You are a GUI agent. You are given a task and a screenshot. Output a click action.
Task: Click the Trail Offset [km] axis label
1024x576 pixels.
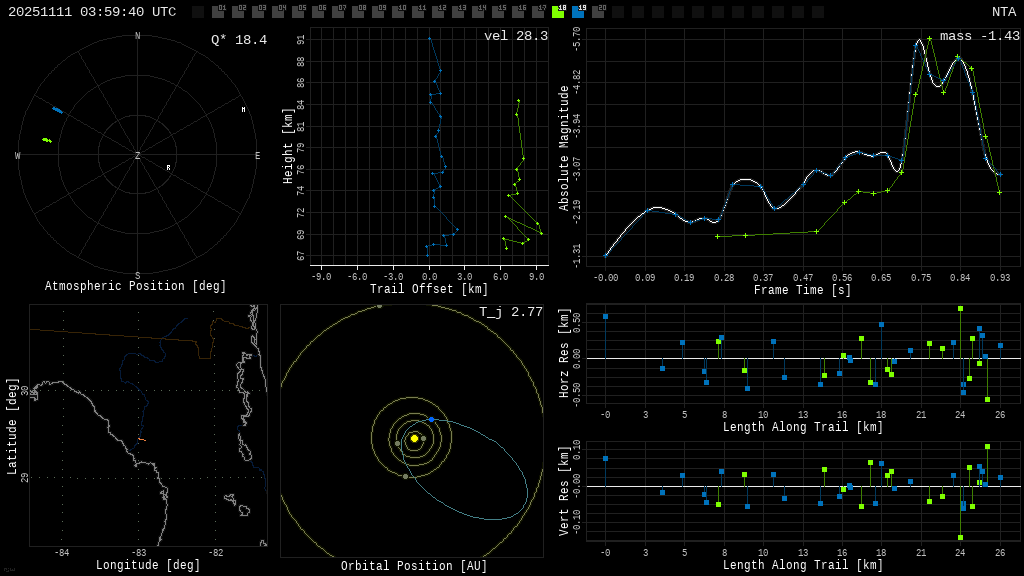point(429,289)
